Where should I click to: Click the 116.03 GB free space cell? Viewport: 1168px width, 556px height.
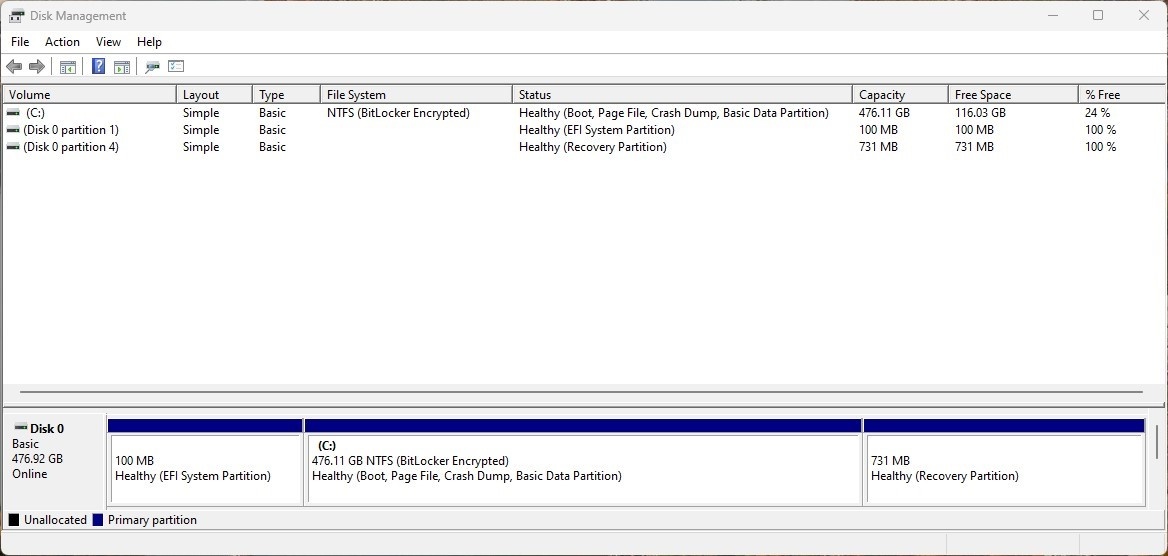980,113
